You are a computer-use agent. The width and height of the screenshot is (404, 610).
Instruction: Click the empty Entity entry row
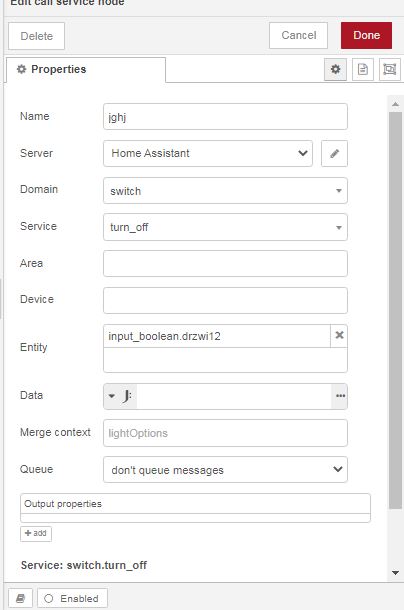[x=225, y=360]
